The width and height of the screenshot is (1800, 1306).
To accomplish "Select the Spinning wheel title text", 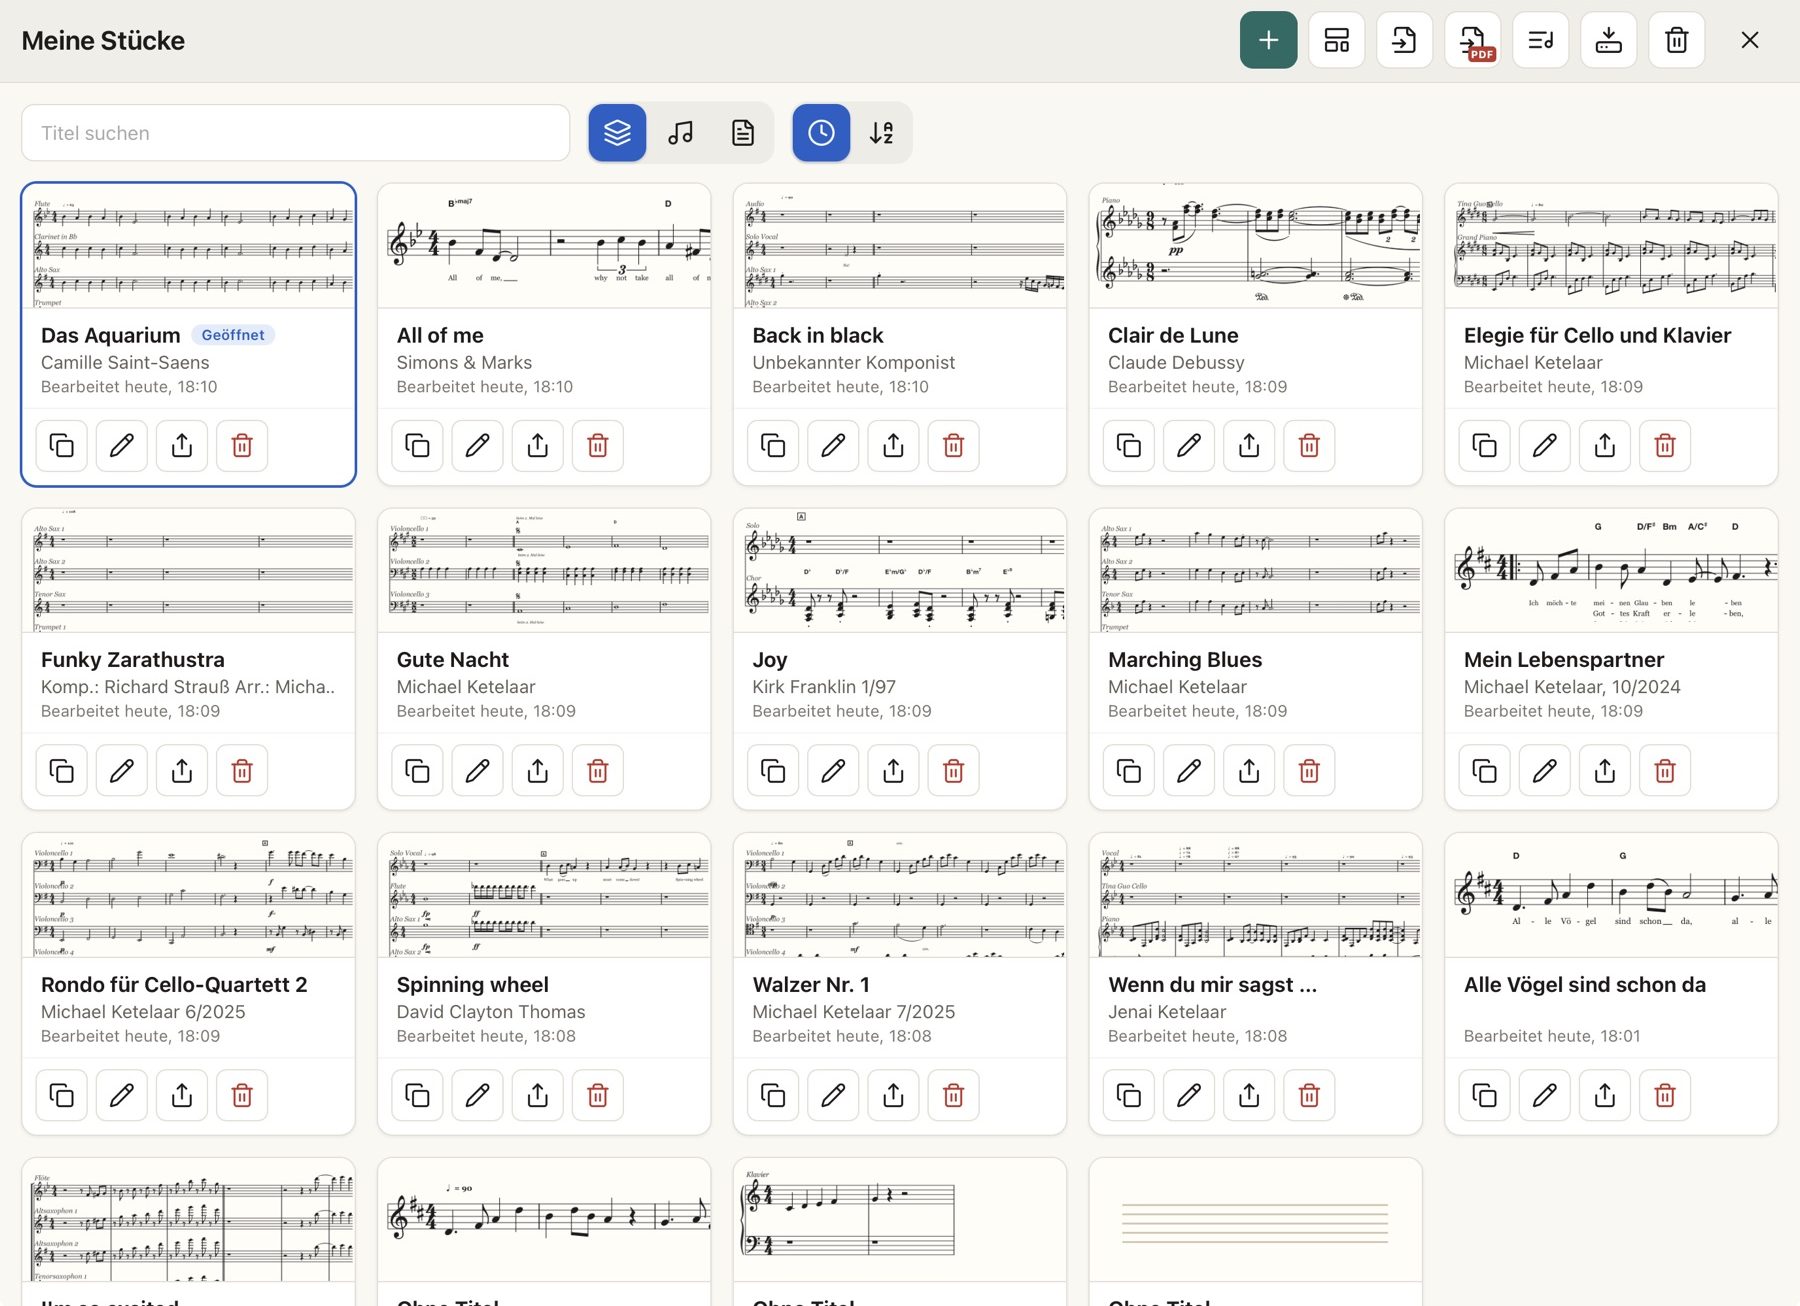I will 472,984.
